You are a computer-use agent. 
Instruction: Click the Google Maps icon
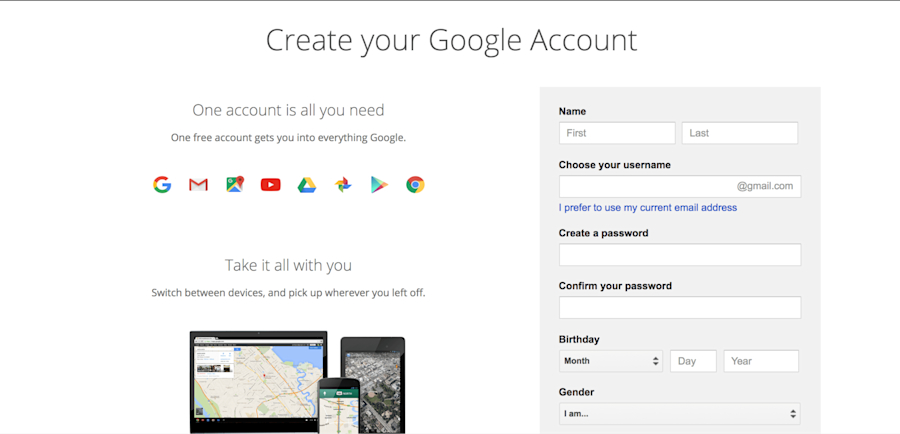(235, 184)
